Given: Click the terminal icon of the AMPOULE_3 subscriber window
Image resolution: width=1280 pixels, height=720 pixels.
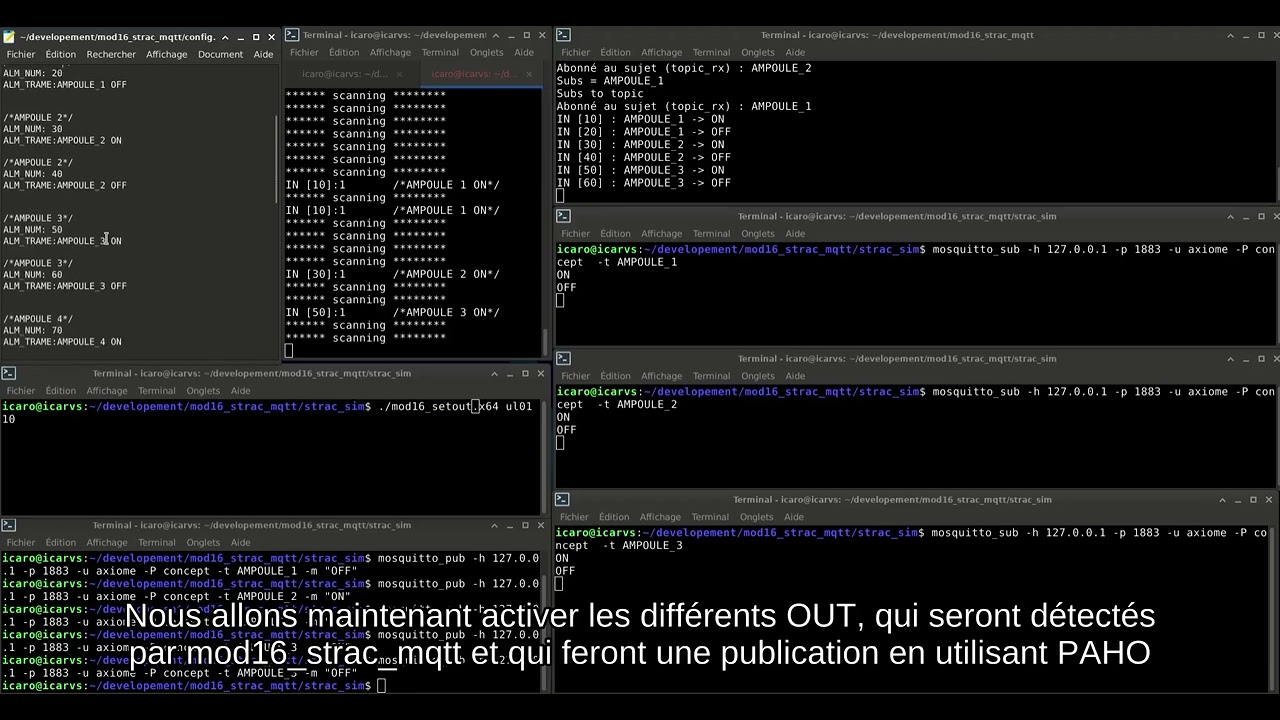Looking at the screenshot, I should [x=563, y=499].
